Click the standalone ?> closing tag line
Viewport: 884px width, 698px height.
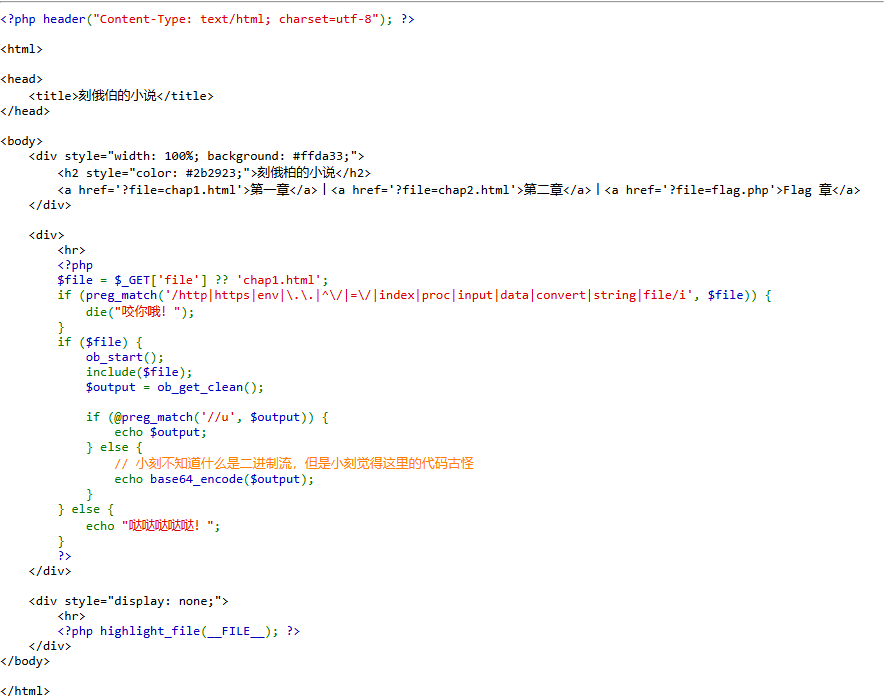64,556
